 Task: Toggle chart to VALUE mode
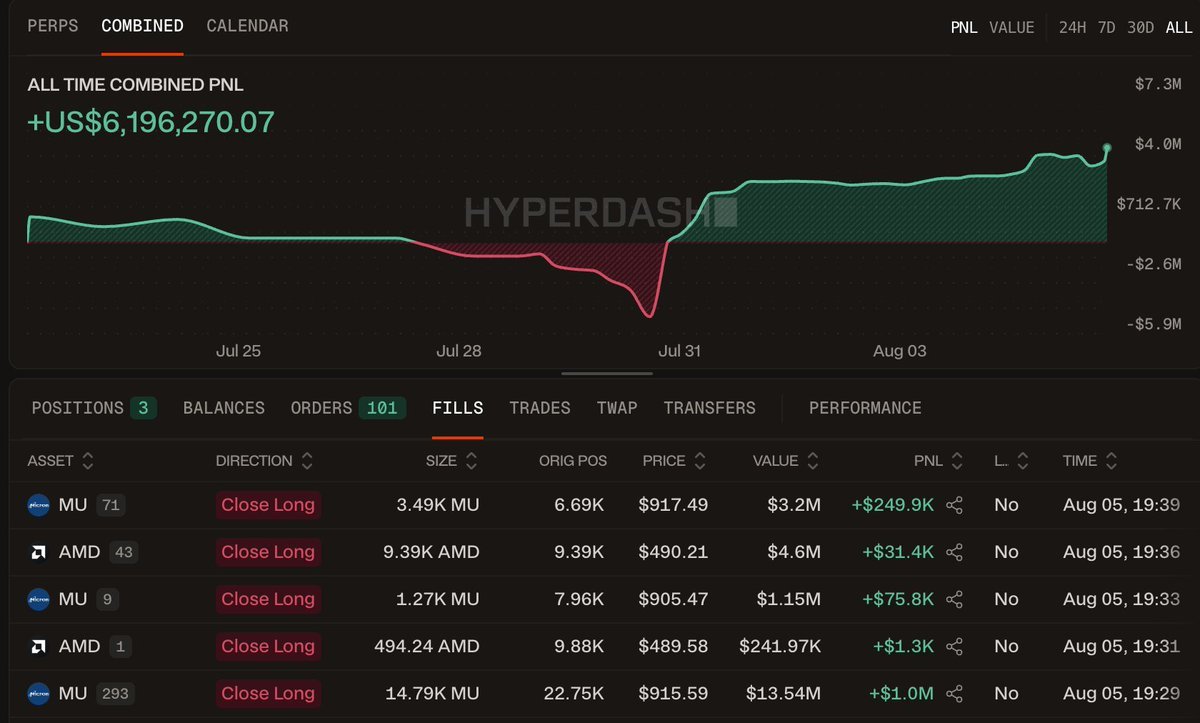point(1012,27)
